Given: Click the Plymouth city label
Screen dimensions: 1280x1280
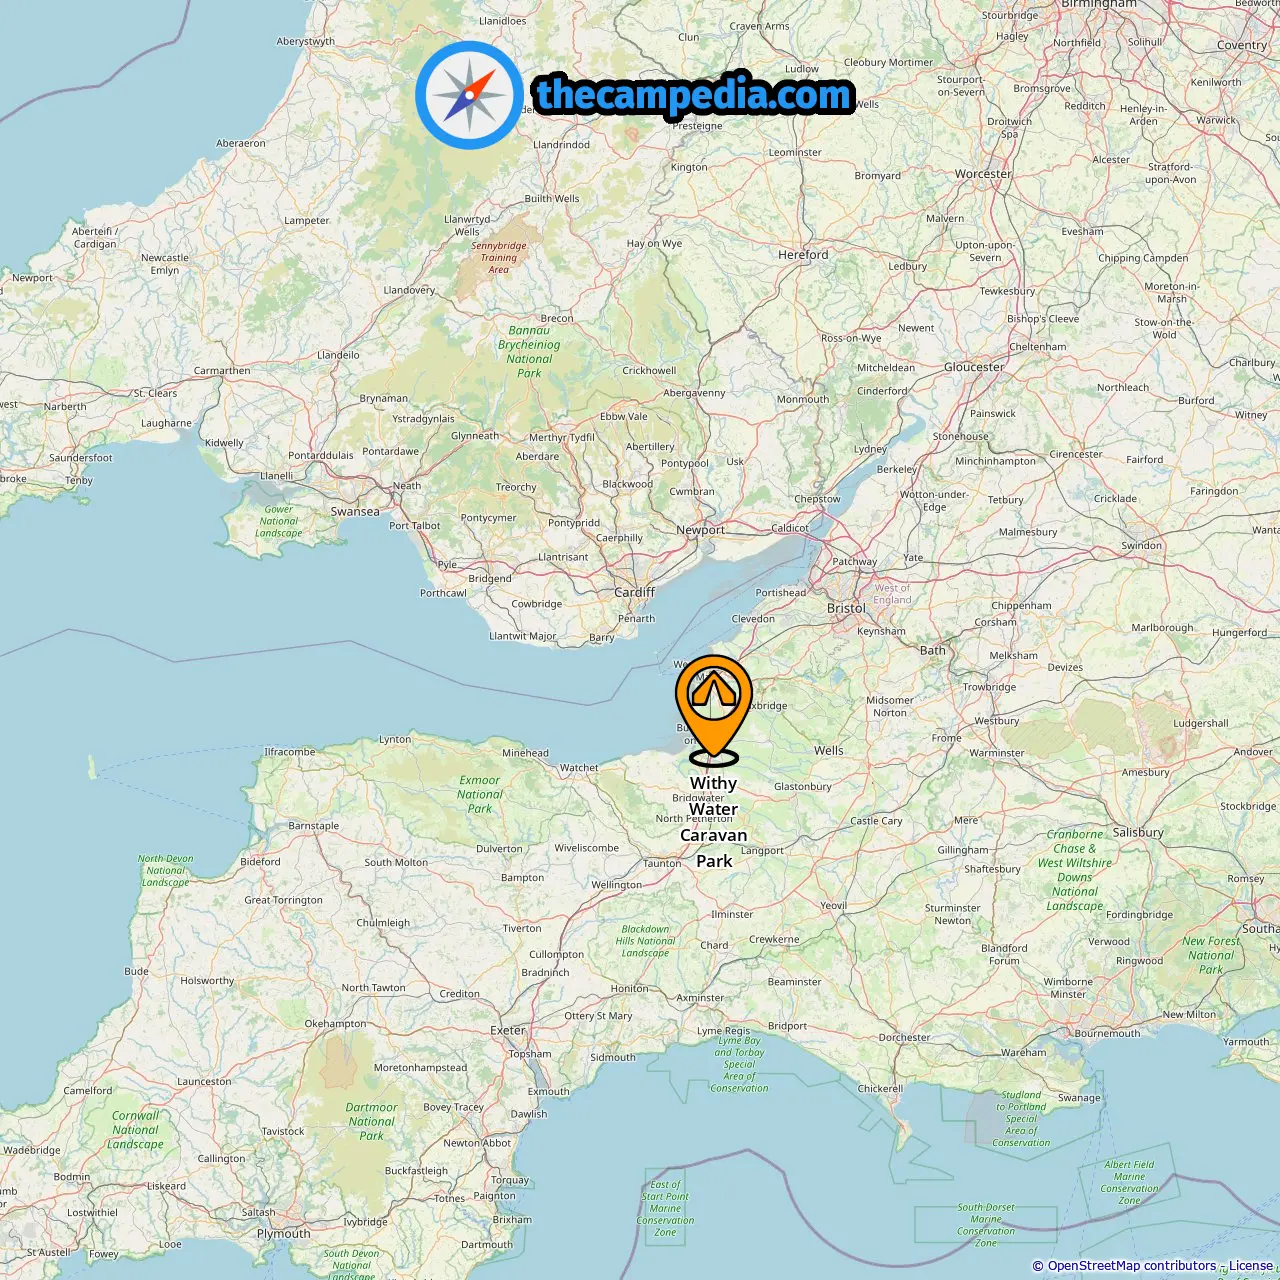Looking at the screenshot, I should (x=284, y=1233).
